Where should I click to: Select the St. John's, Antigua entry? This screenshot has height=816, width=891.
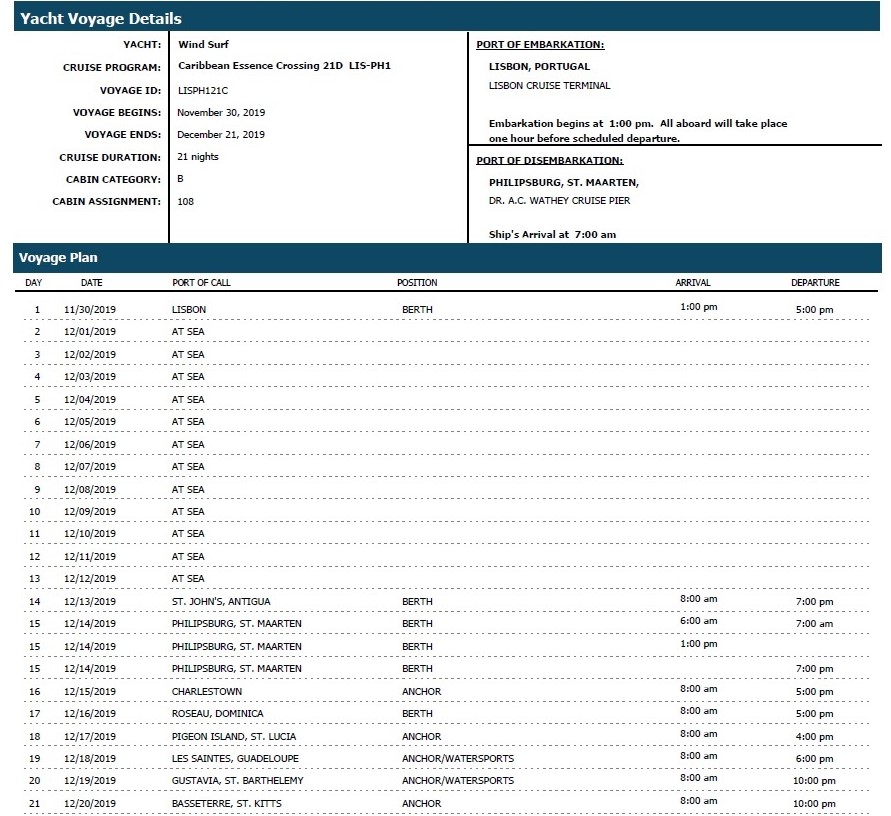point(221,602)
